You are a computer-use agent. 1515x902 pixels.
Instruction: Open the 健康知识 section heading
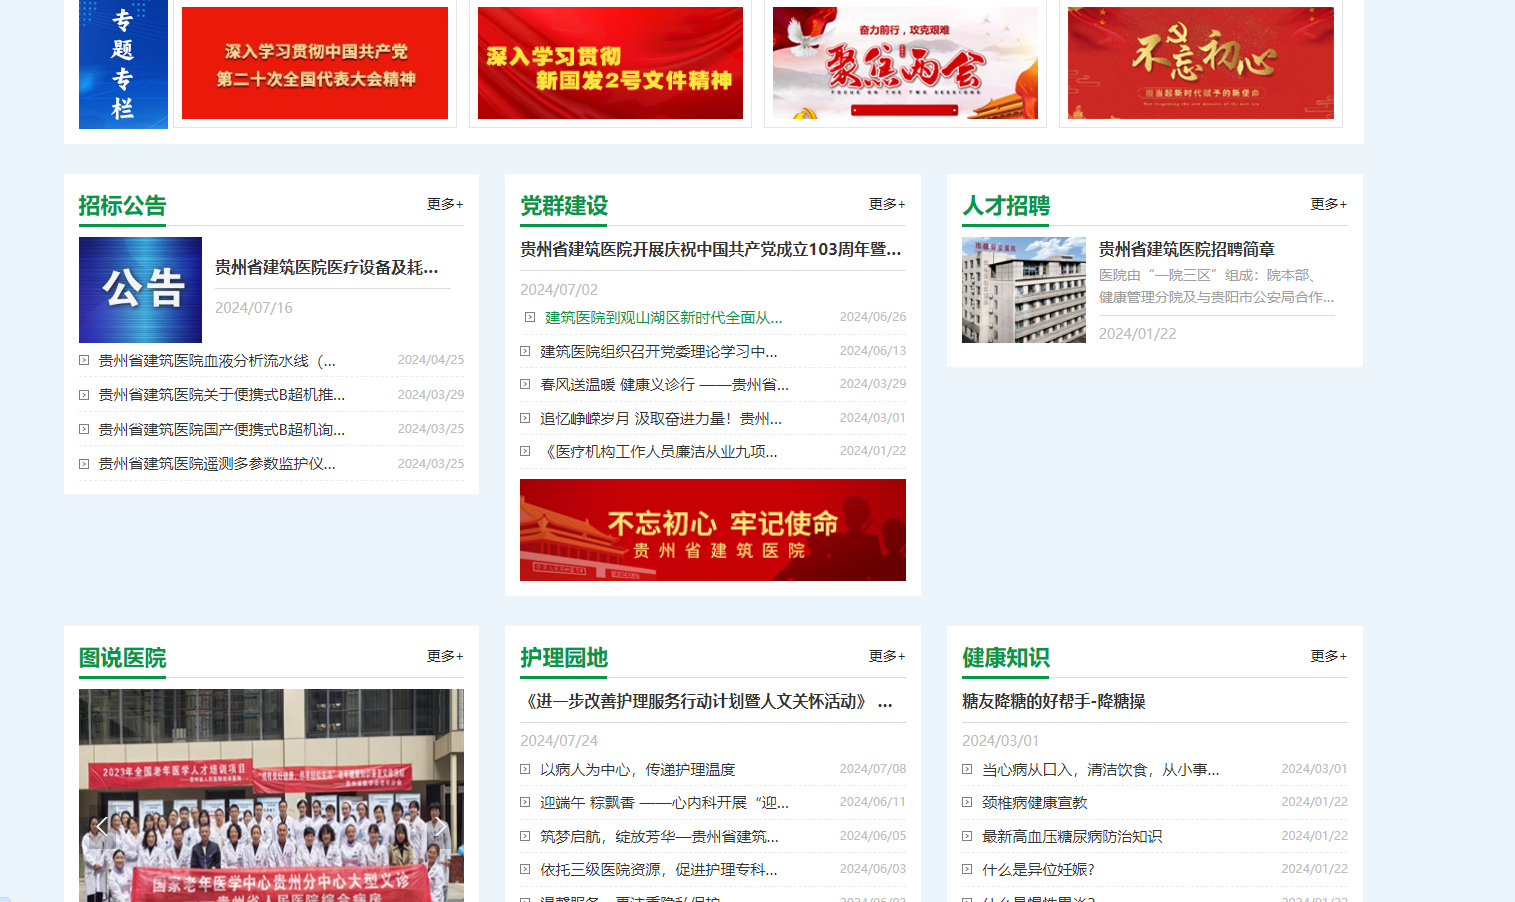(1006, 658)
